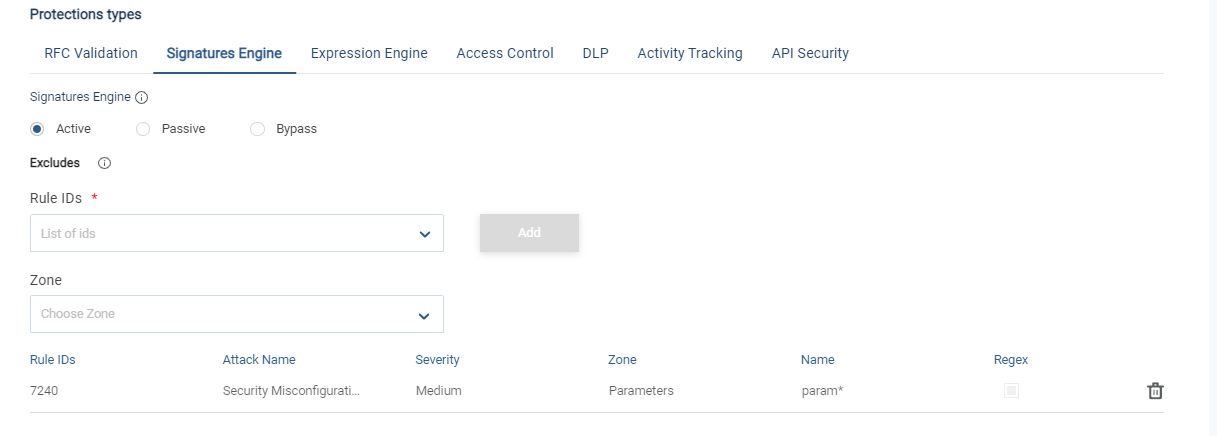1217x436 pixels.
Task: Toggle the Regex checkbox for param*
Action: (x=1011, y=391)
